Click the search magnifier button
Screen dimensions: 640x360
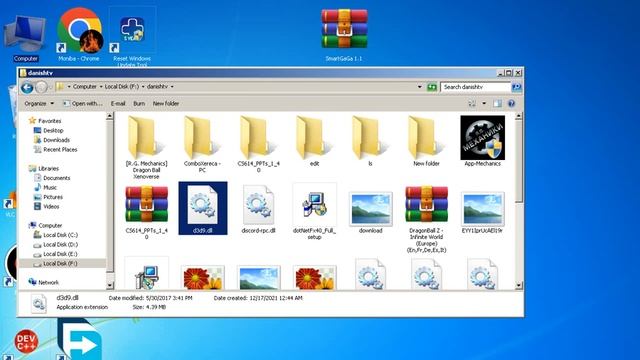(516, 87)
